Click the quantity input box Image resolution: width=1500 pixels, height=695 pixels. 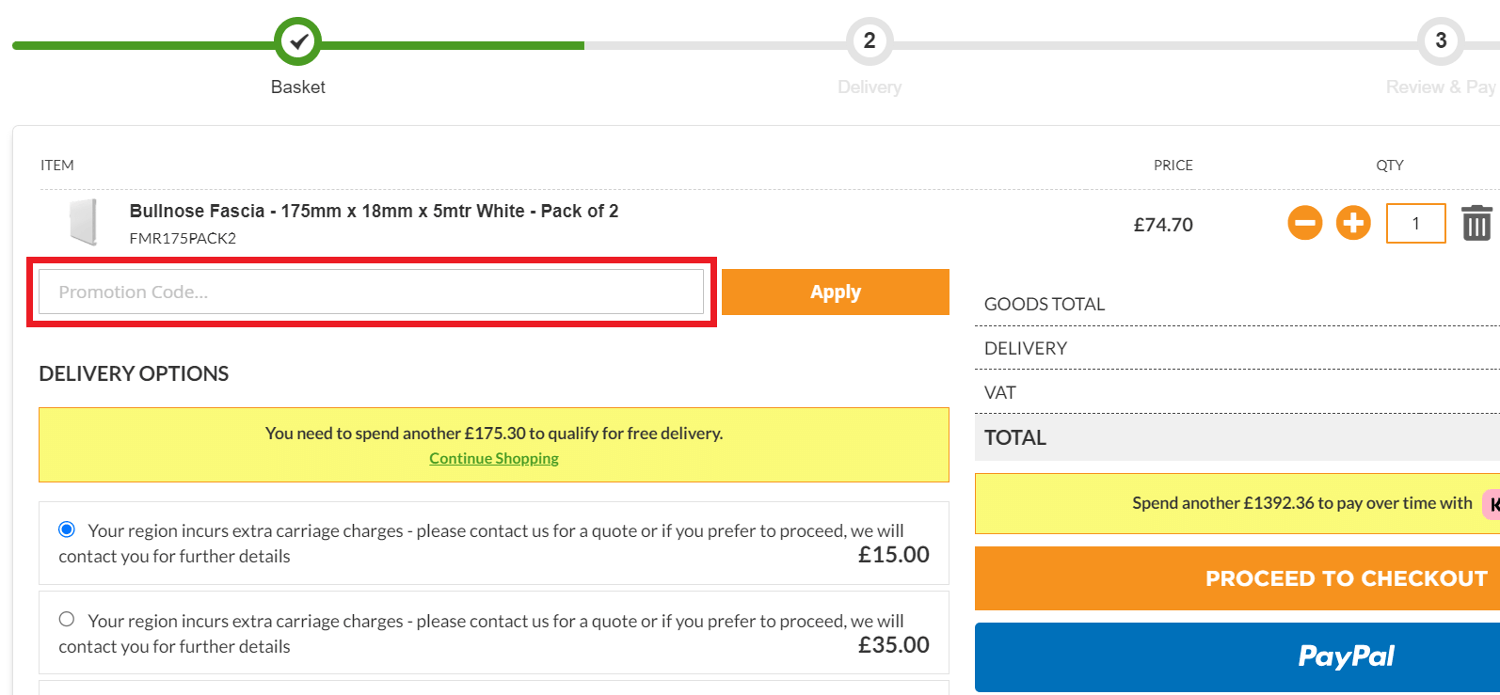(x=1415, y=223)
